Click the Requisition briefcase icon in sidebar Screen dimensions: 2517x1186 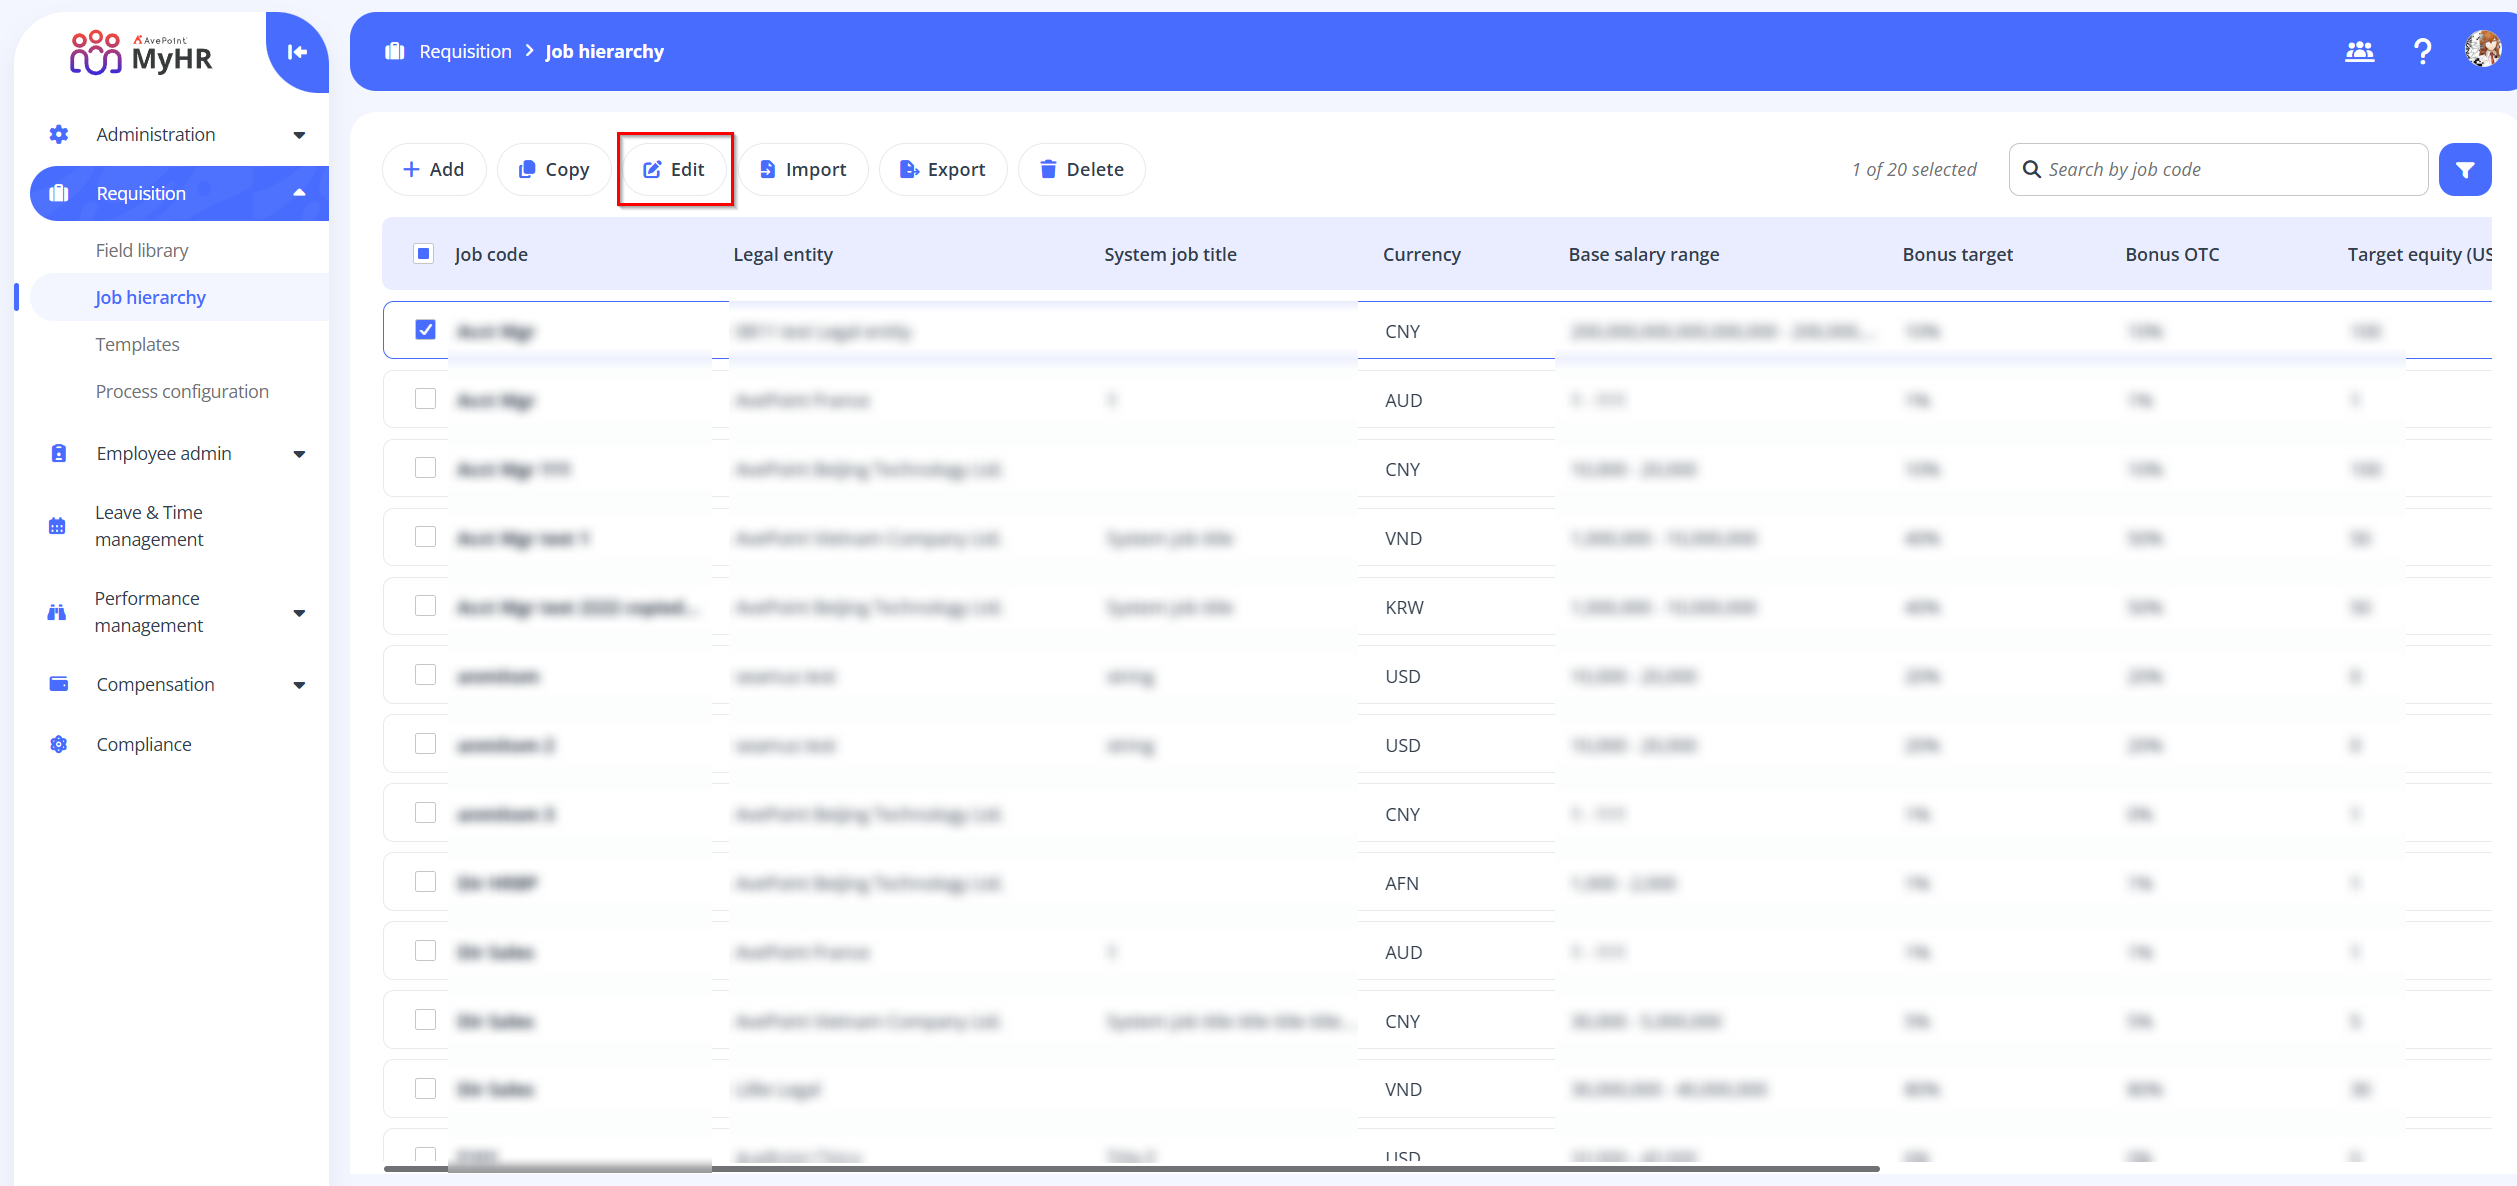click(x=59, y=193)
